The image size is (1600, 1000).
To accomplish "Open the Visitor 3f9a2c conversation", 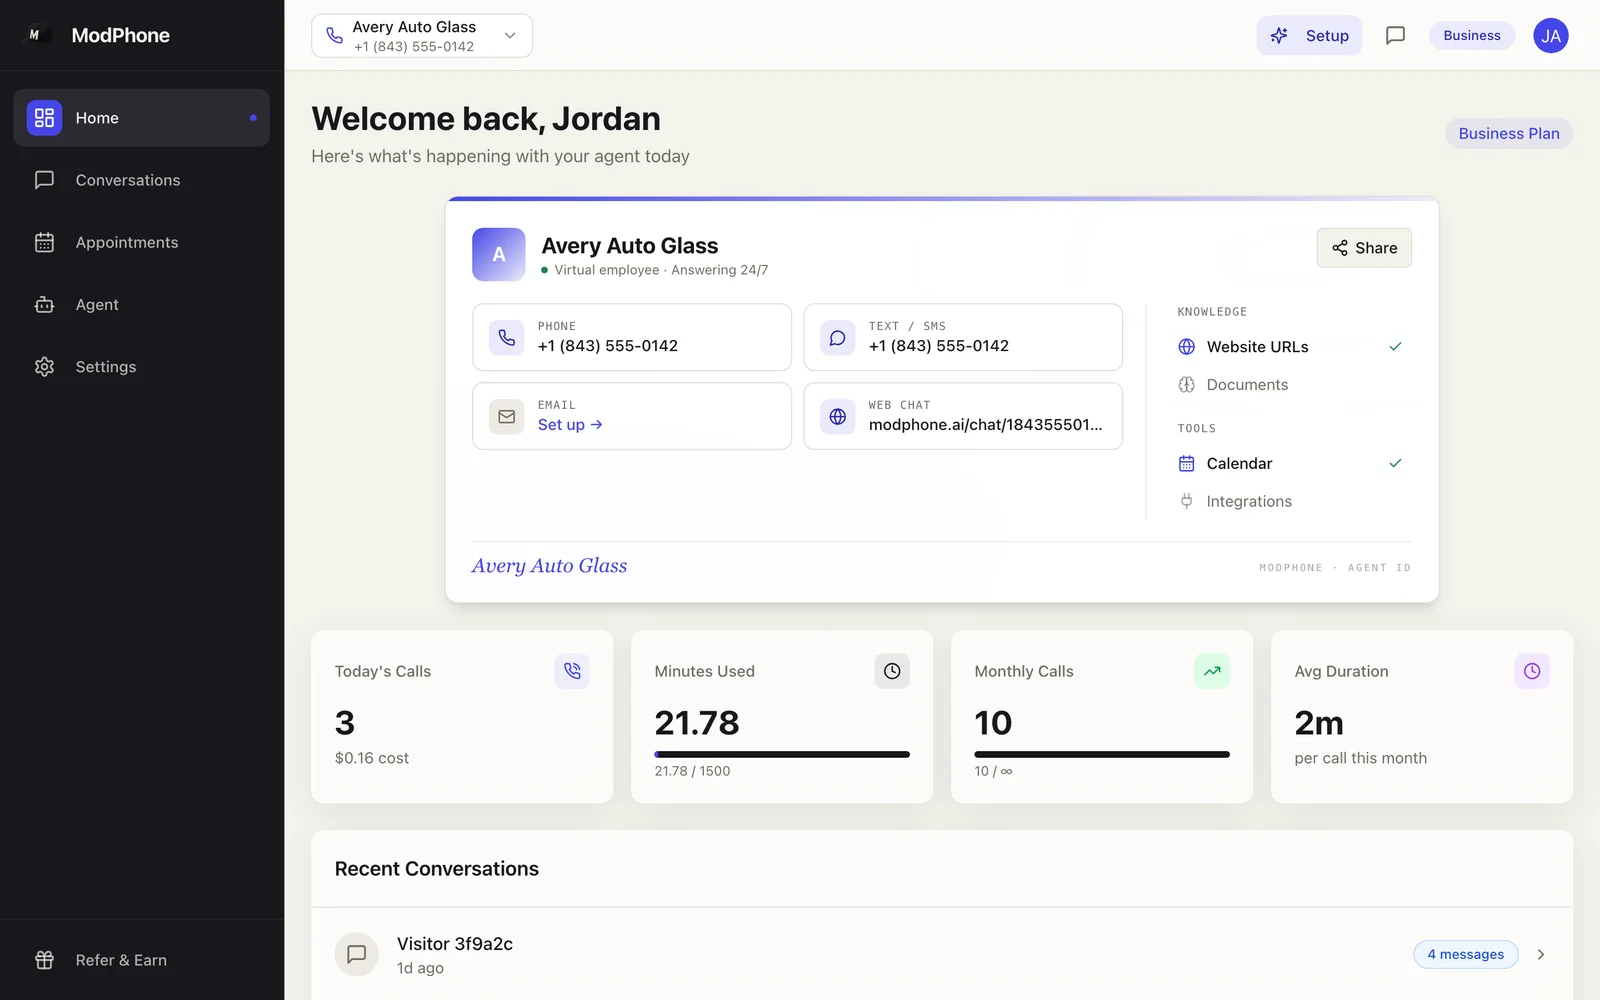I will coord(942,954).
